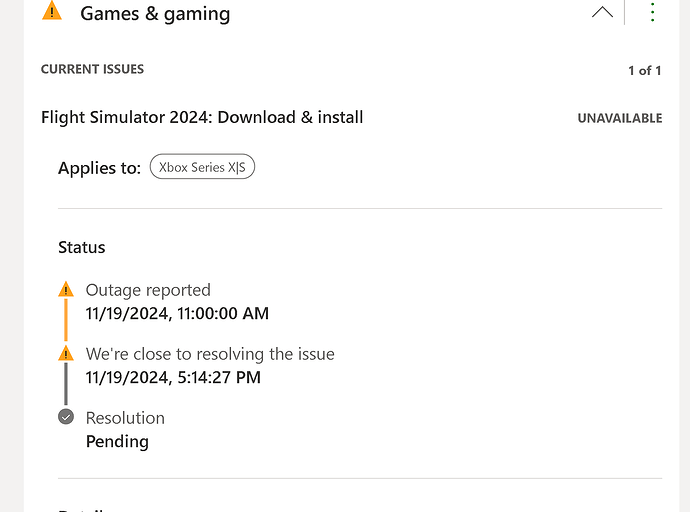
Task: Click the gray Resolution checkmark icon
Action: (x=66, y=417)
